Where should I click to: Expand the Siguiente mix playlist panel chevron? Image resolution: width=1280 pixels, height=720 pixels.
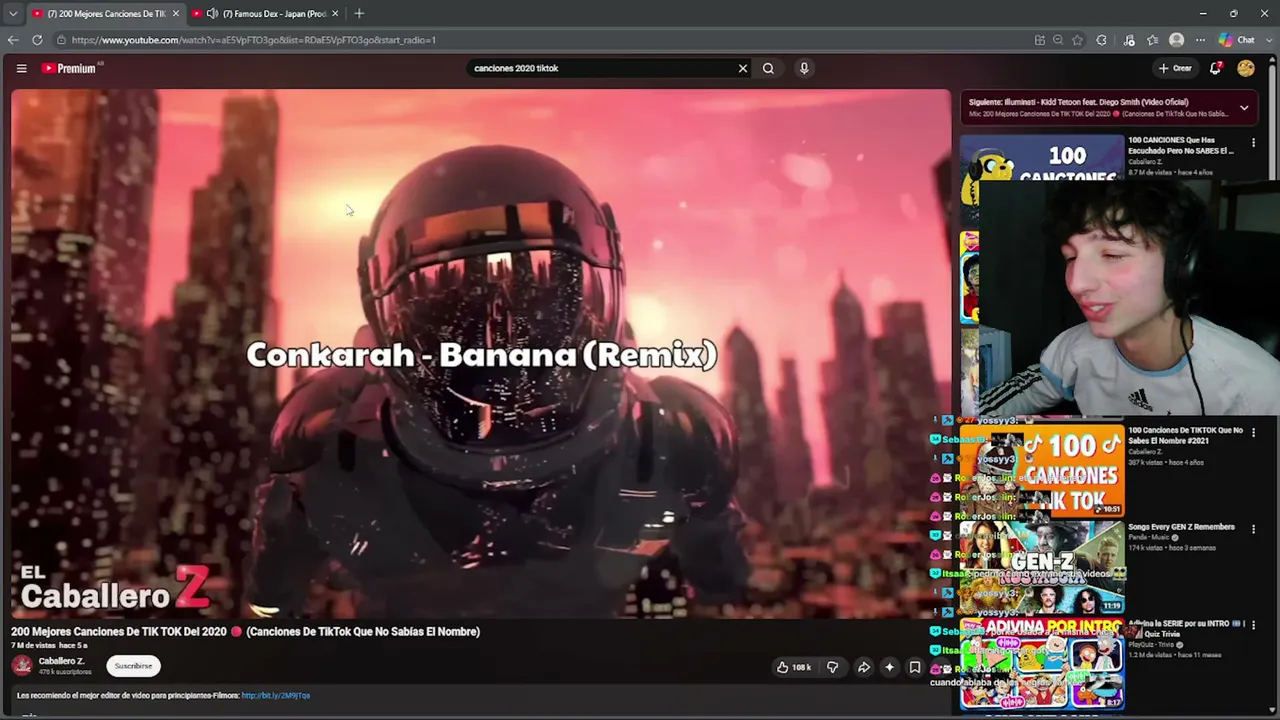[1244, 107]
